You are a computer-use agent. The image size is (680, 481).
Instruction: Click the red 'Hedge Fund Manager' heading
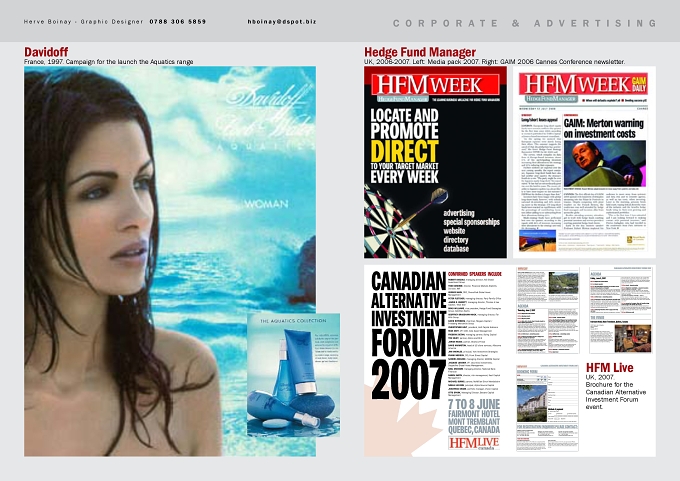tap(420, 52)
